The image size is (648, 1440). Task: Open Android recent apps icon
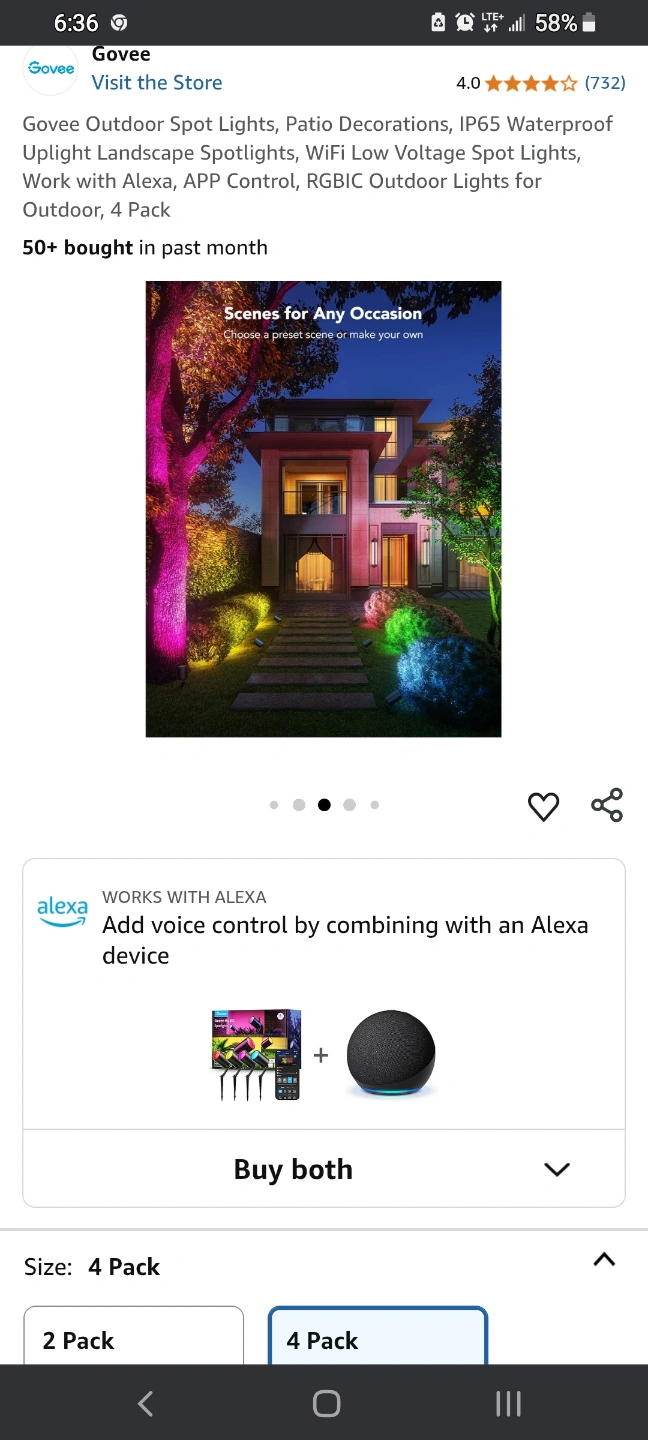pos(508,1403)
